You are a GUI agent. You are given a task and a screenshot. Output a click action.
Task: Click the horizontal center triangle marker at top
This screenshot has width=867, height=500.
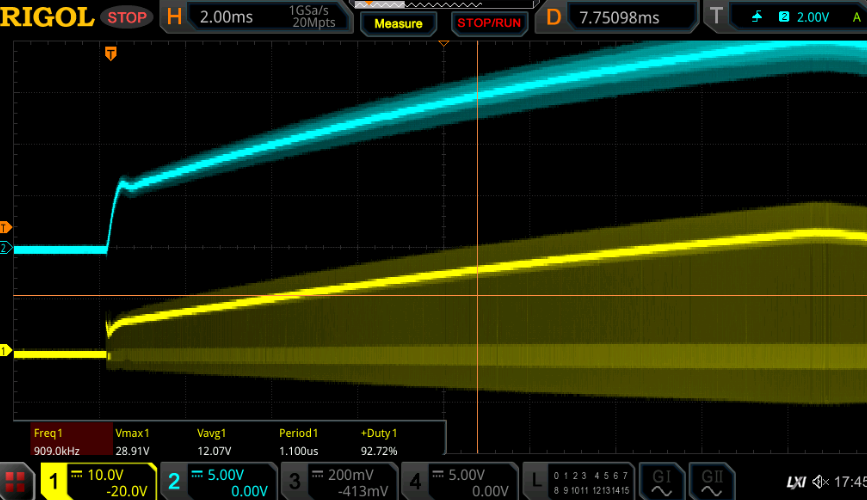pyautogui.click(x=443, y=43)
